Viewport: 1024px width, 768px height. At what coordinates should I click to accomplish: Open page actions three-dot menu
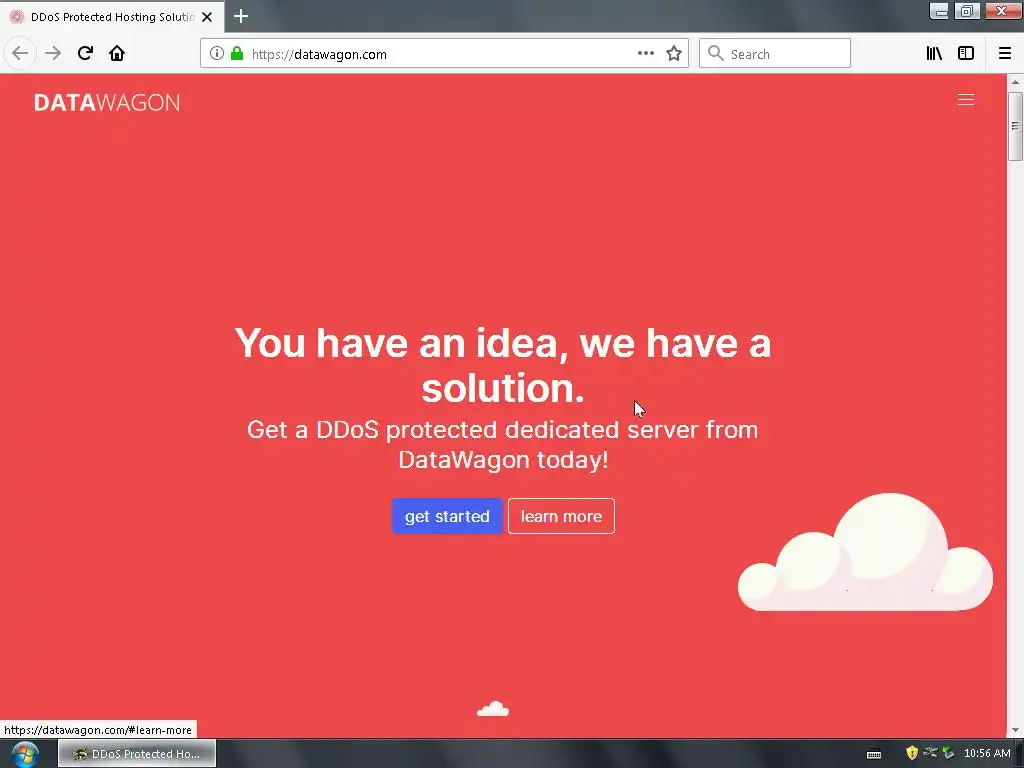pyautogui.click(x=645, y=54)
